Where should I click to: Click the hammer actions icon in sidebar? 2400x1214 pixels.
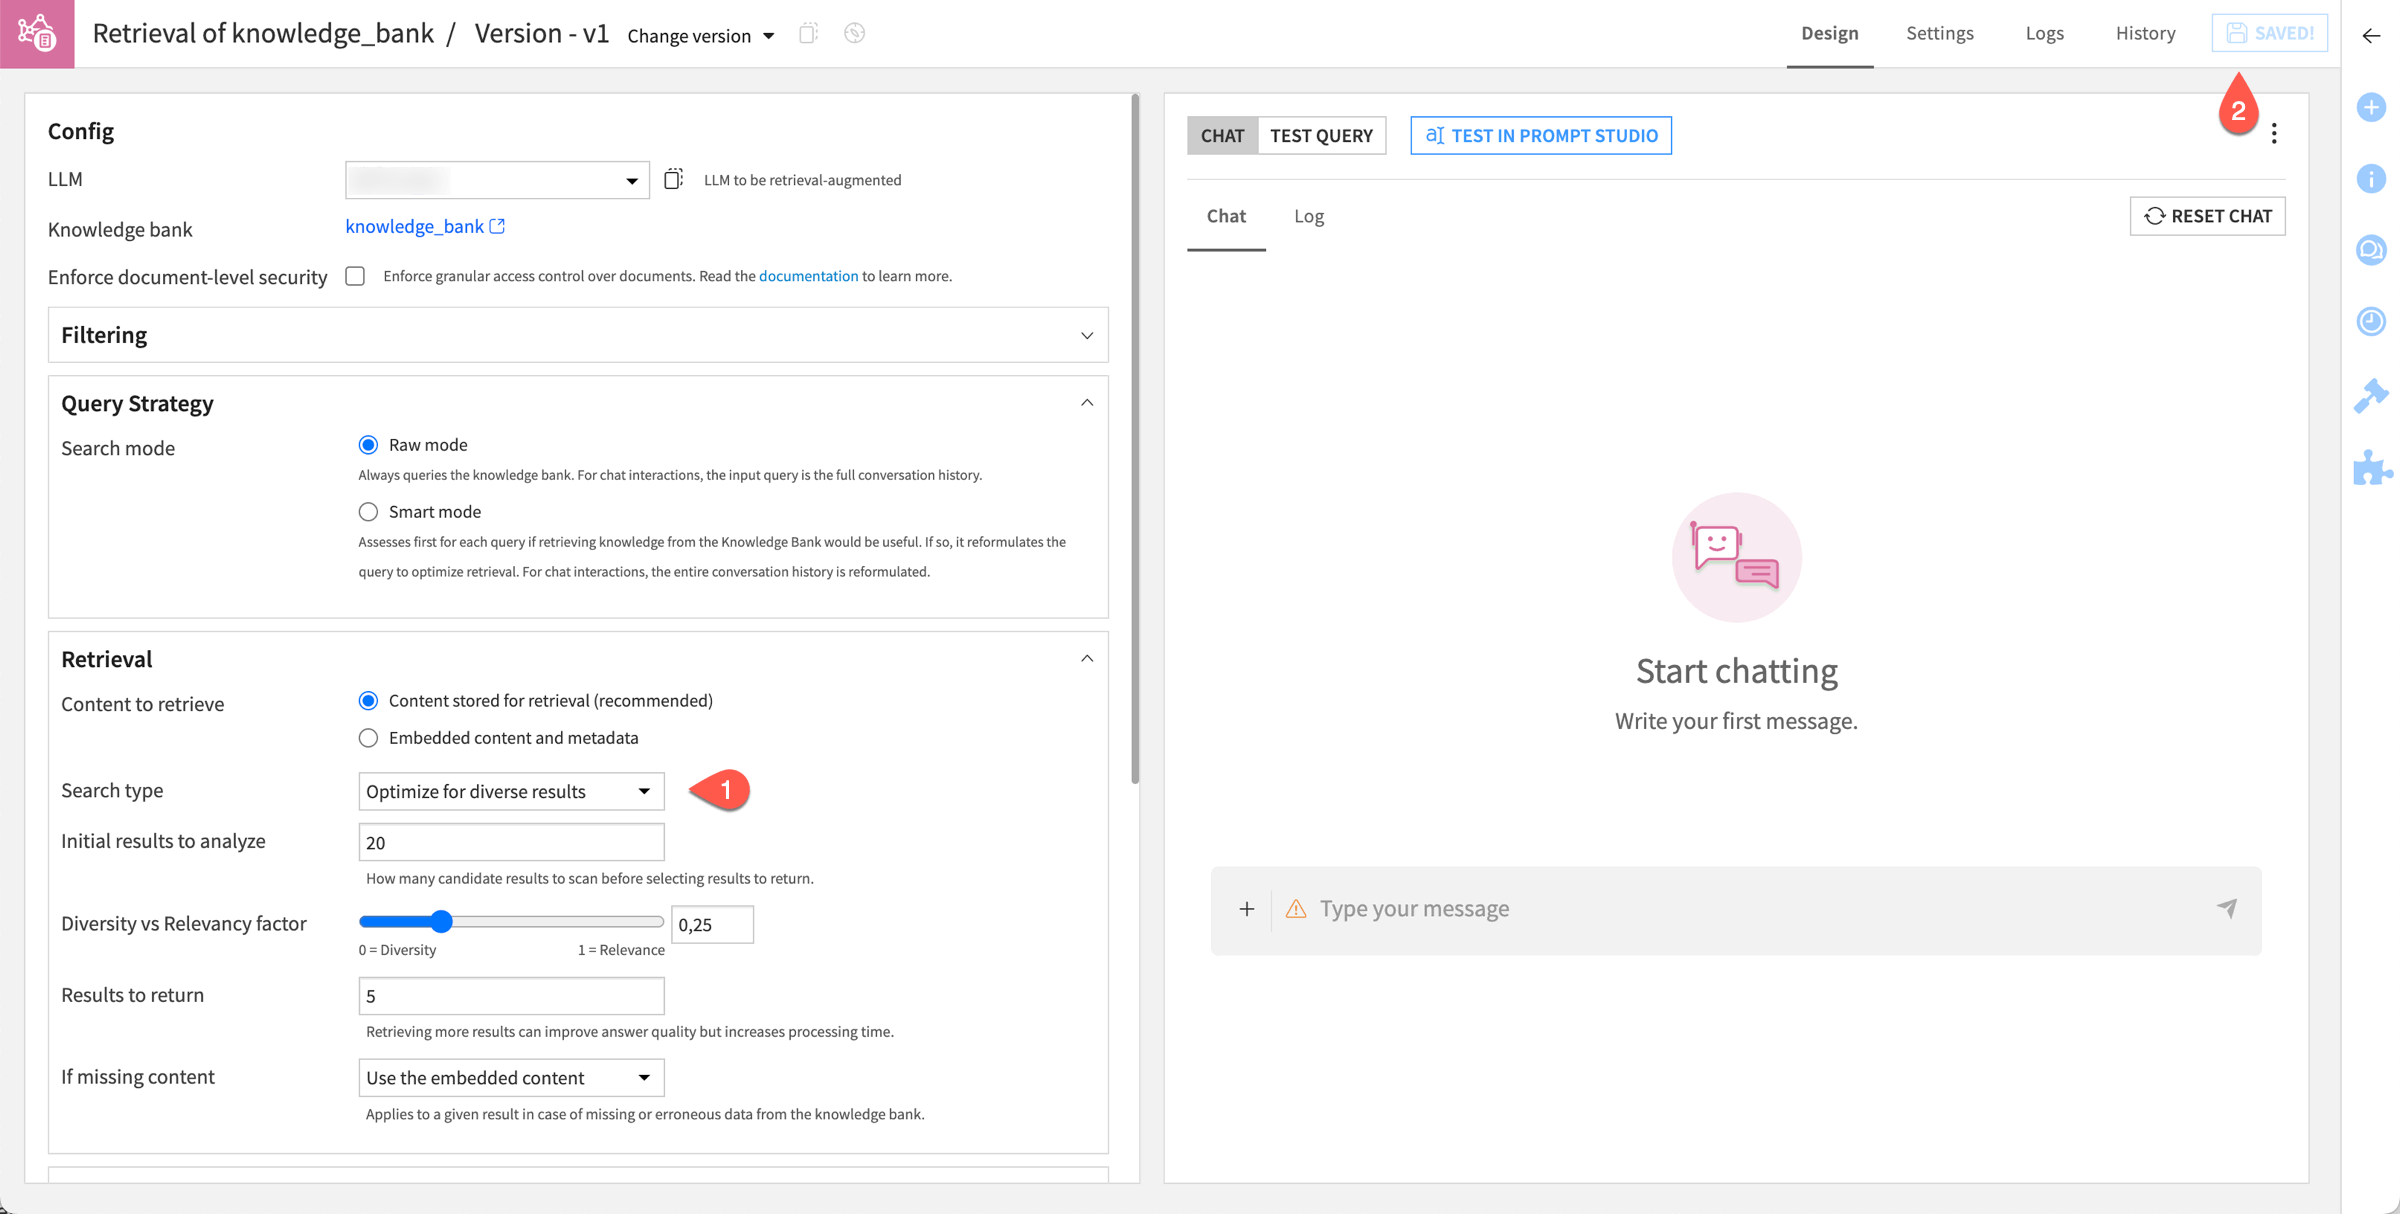coord(2371,395)
